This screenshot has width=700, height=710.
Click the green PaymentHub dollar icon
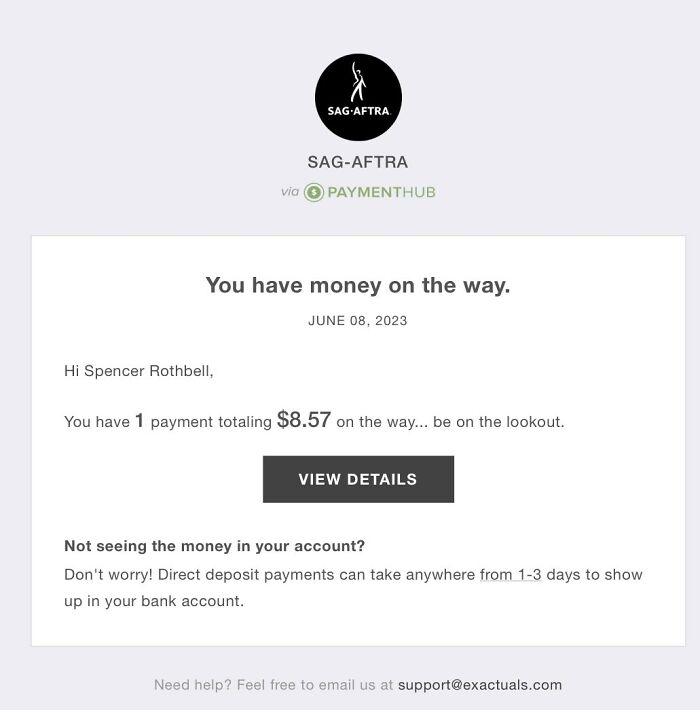(x=314, y=192)
